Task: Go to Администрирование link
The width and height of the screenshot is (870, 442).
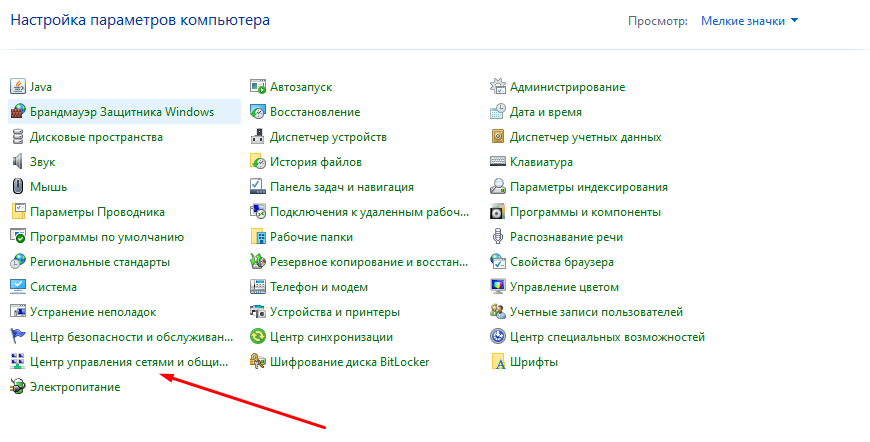Action: [x=567, y=87]
